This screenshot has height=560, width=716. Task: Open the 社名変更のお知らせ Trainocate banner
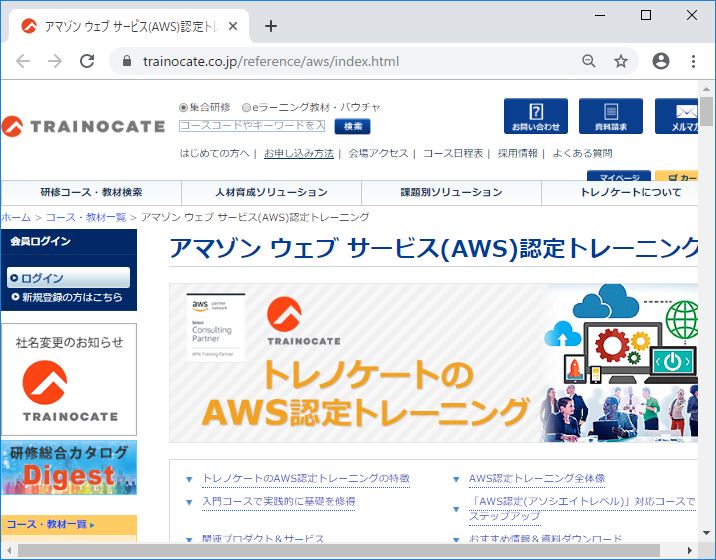[69, 379]
